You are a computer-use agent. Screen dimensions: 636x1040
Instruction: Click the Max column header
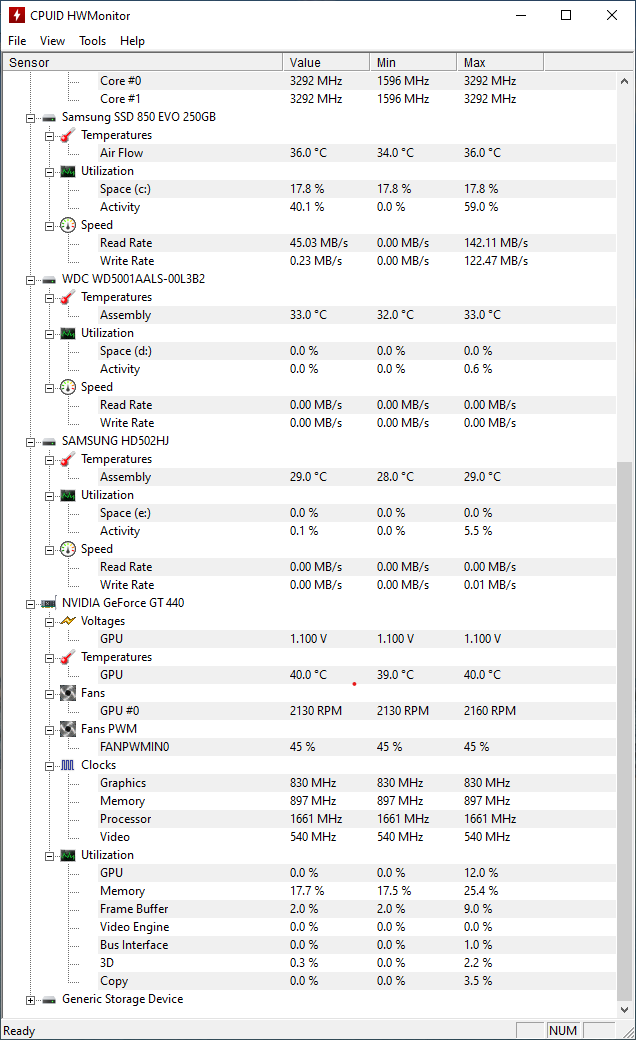(x=499, y=61)
